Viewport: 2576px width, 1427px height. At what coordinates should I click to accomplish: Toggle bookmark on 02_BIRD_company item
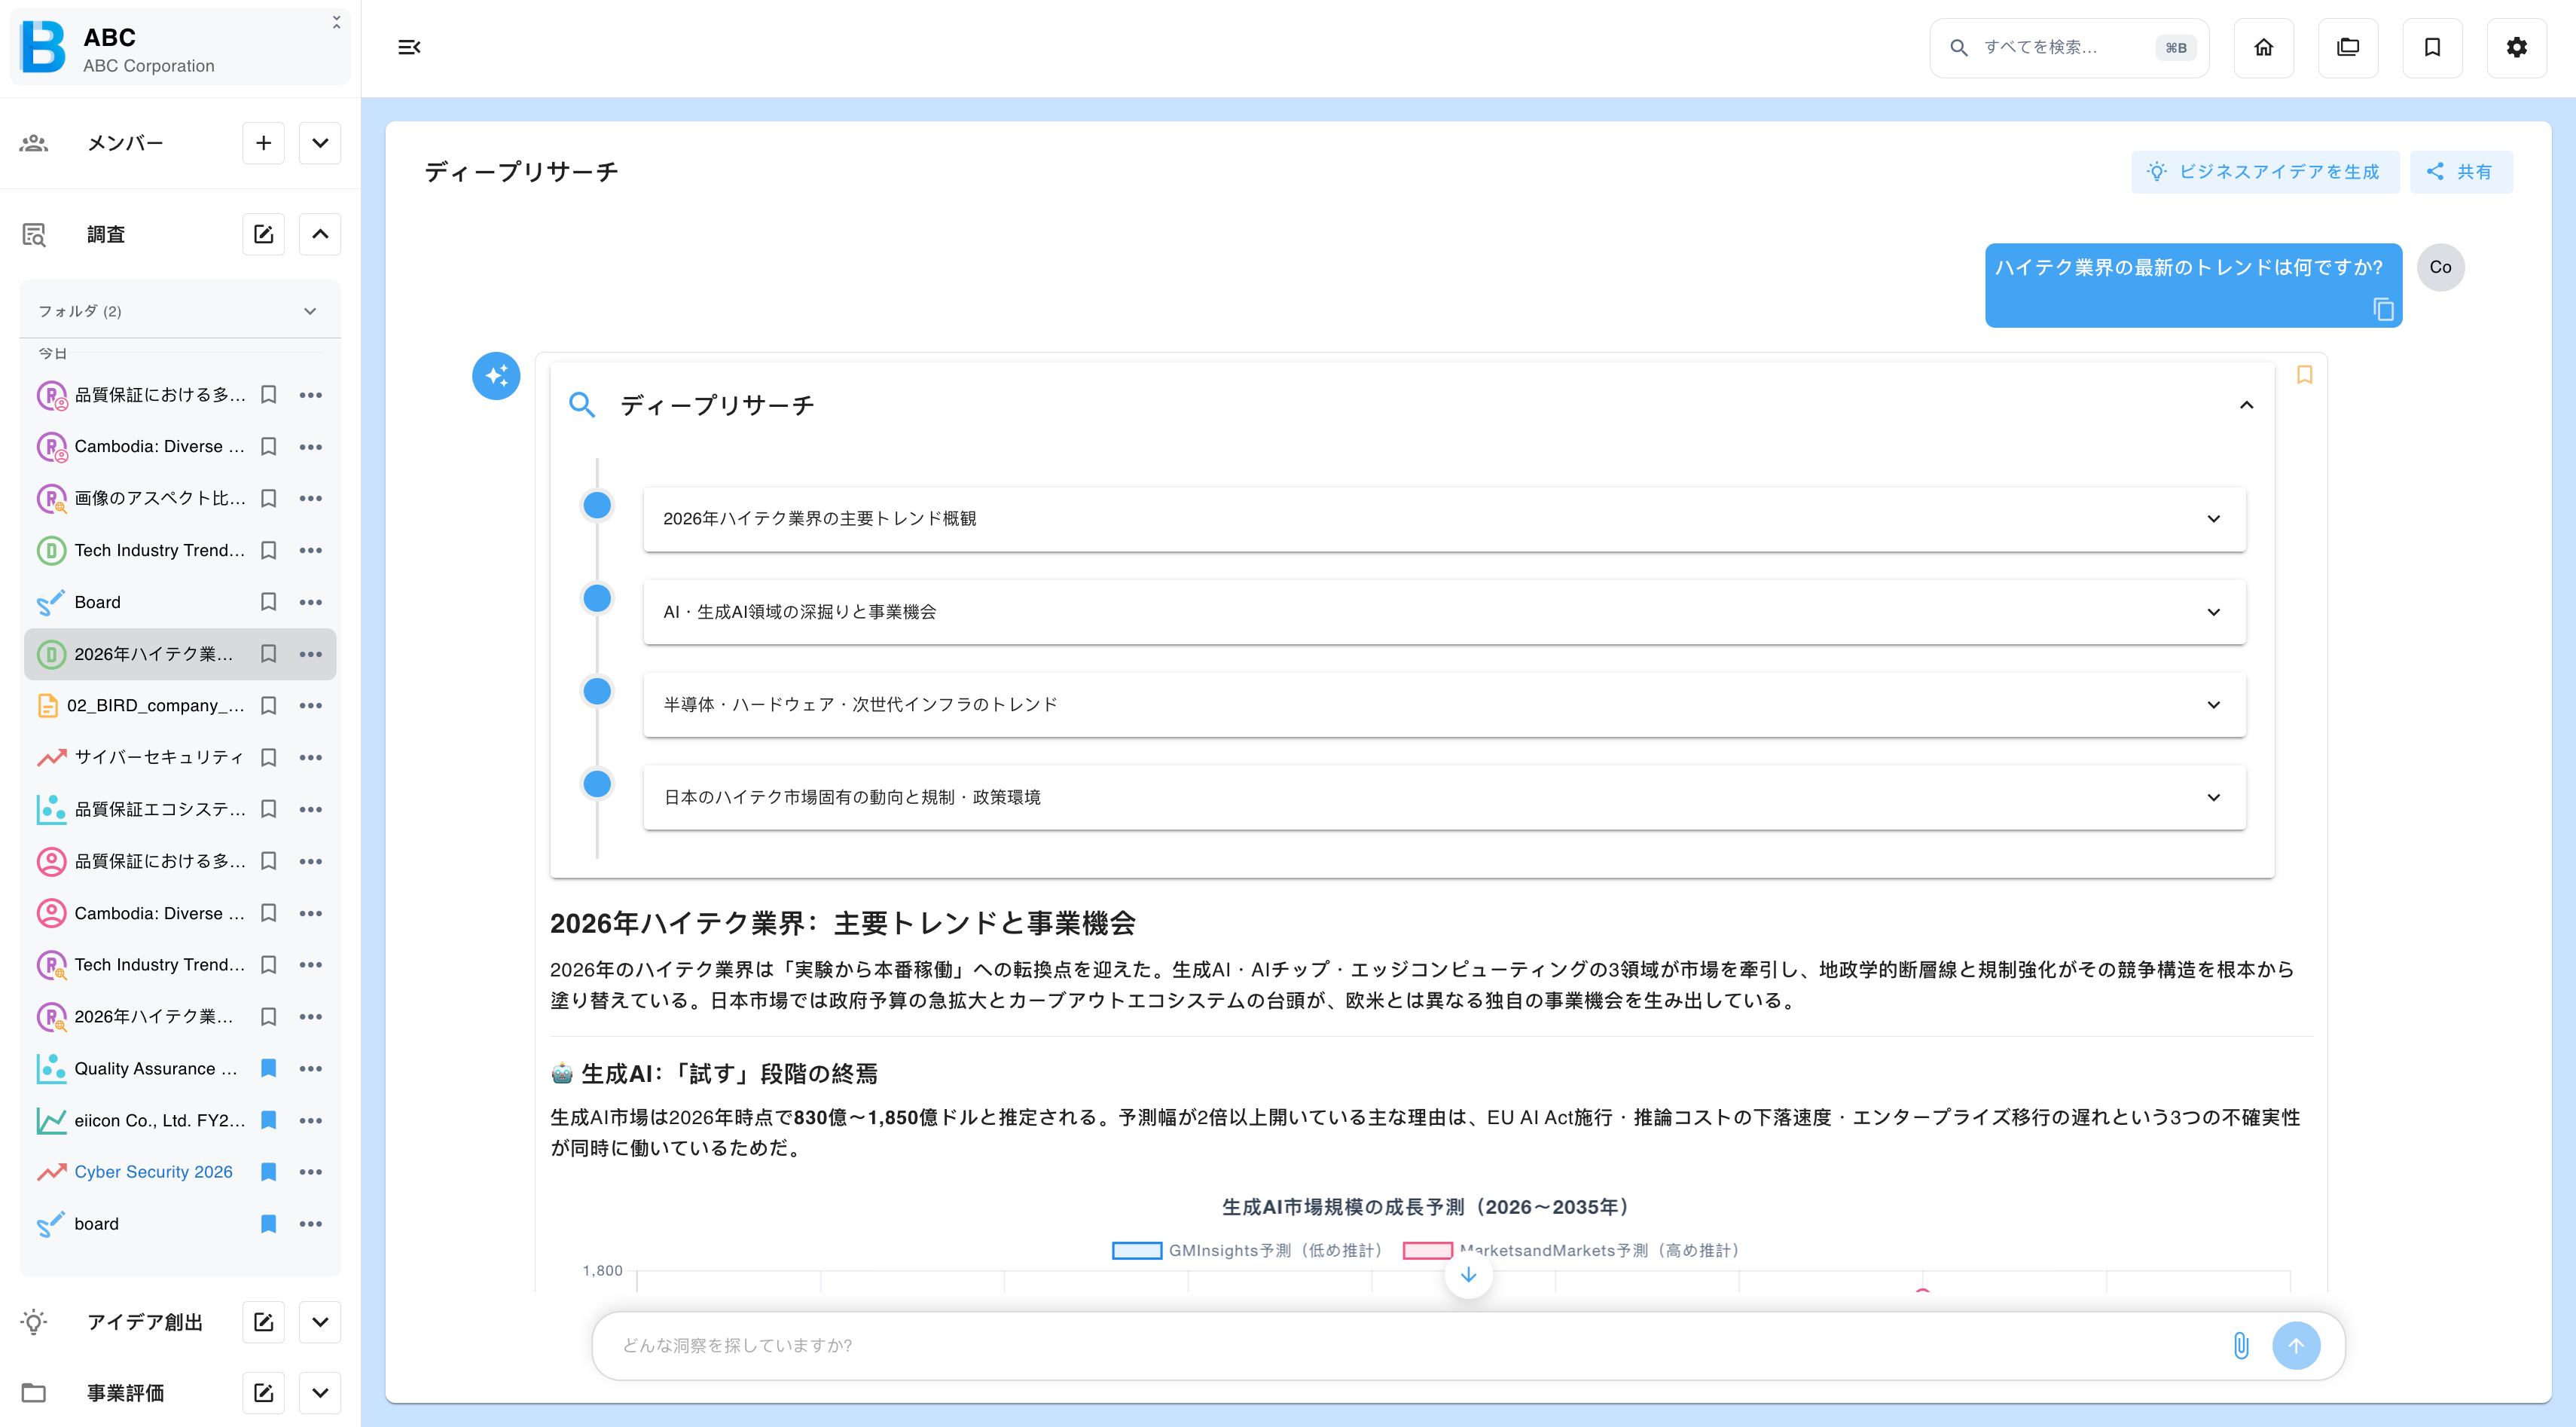tap(268, 706)
